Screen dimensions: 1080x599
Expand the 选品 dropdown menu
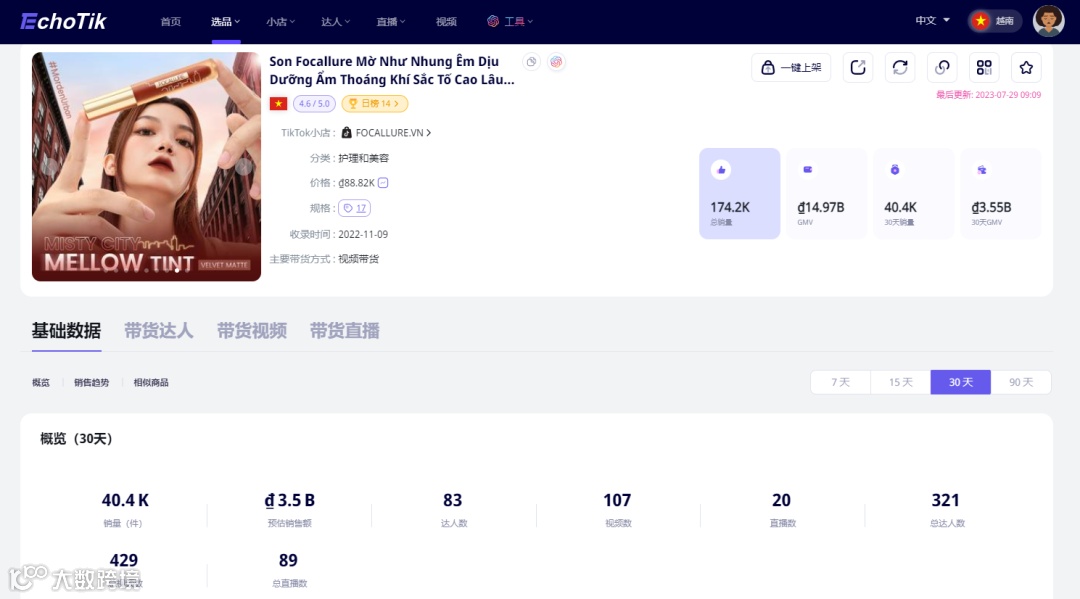coord(225,21)
